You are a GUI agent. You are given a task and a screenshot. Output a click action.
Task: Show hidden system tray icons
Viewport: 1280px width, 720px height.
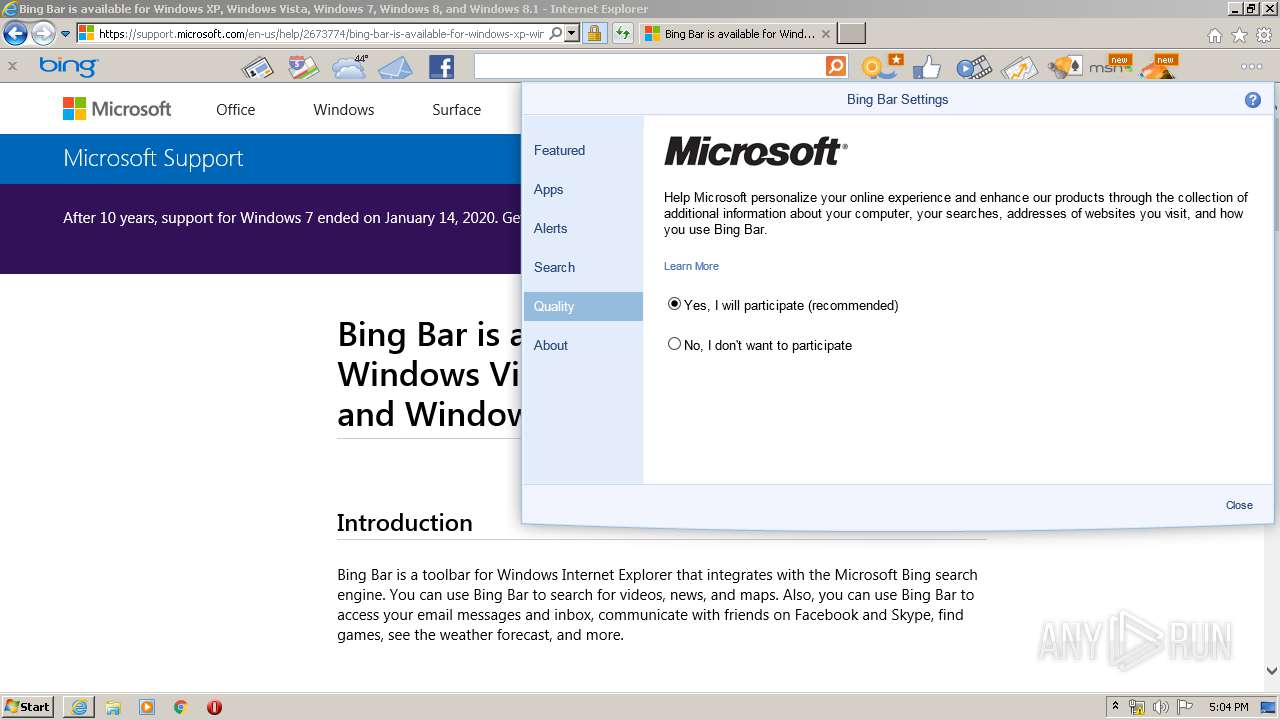(1115, 706)
